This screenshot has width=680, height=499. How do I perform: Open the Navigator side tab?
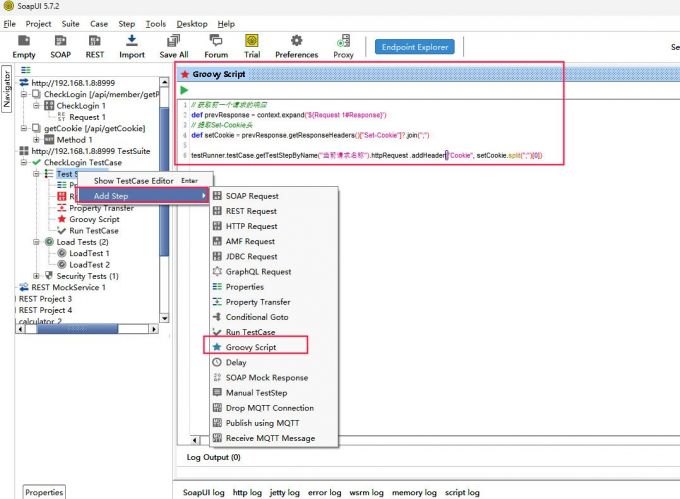pos(7,89)
